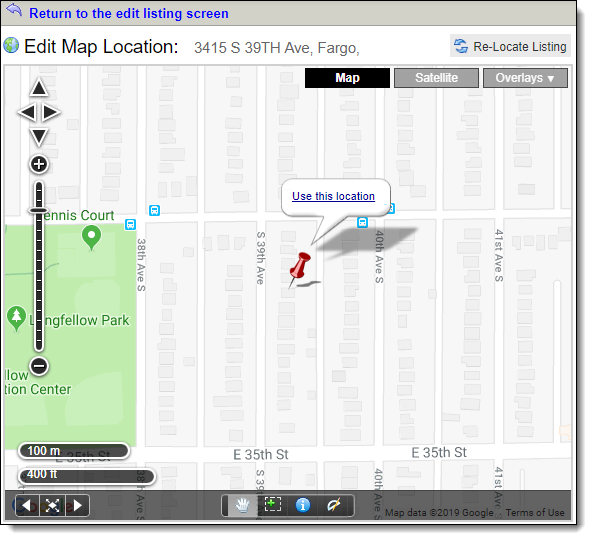
Task: Return to the edit listing screen
Action: coord(129,14)
